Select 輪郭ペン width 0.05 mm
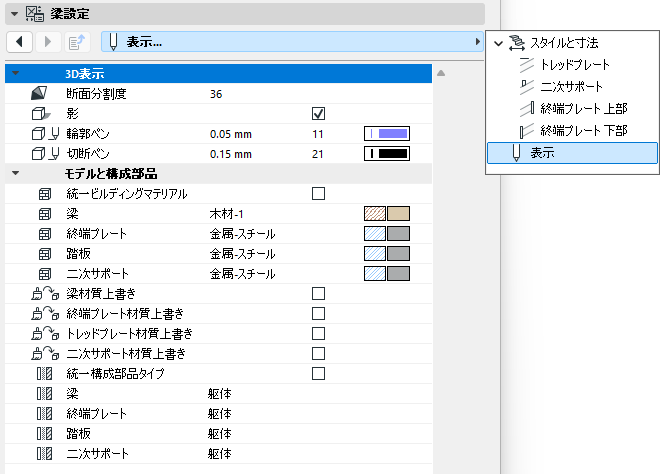 (231, 134)
